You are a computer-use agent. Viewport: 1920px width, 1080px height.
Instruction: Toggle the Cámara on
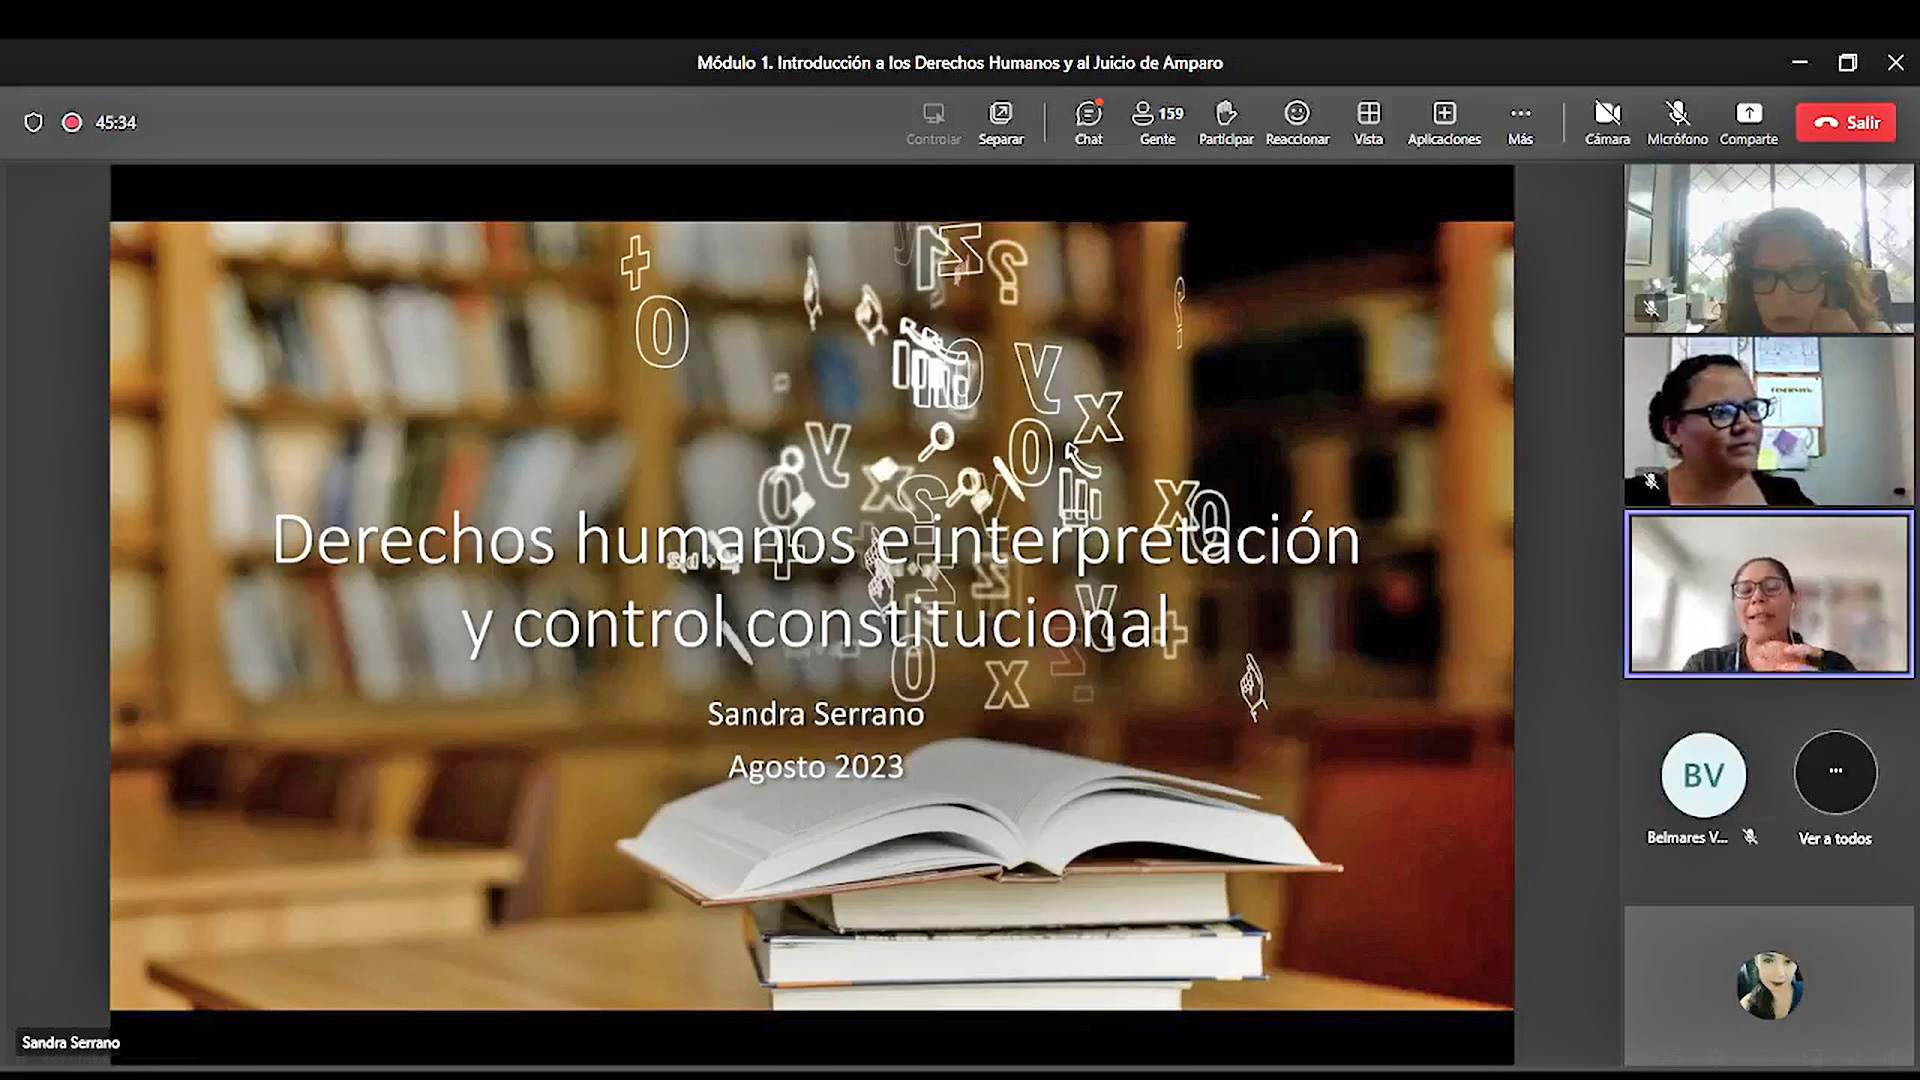tap(1607, 123)
